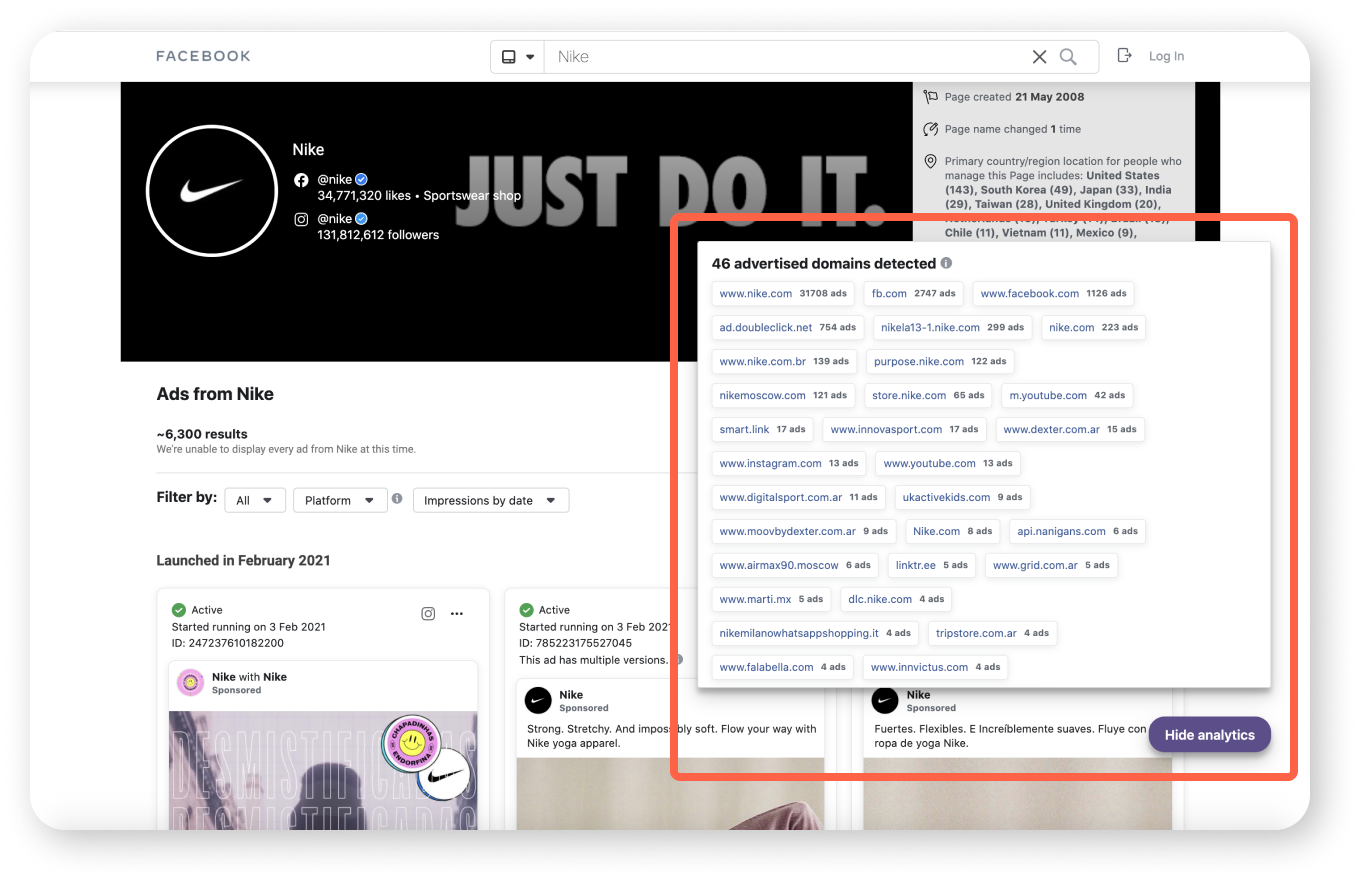This screenshot has width=1360, height=880.
Task: Open the three-dot menu on first ad card
Action: pos(457,614)
